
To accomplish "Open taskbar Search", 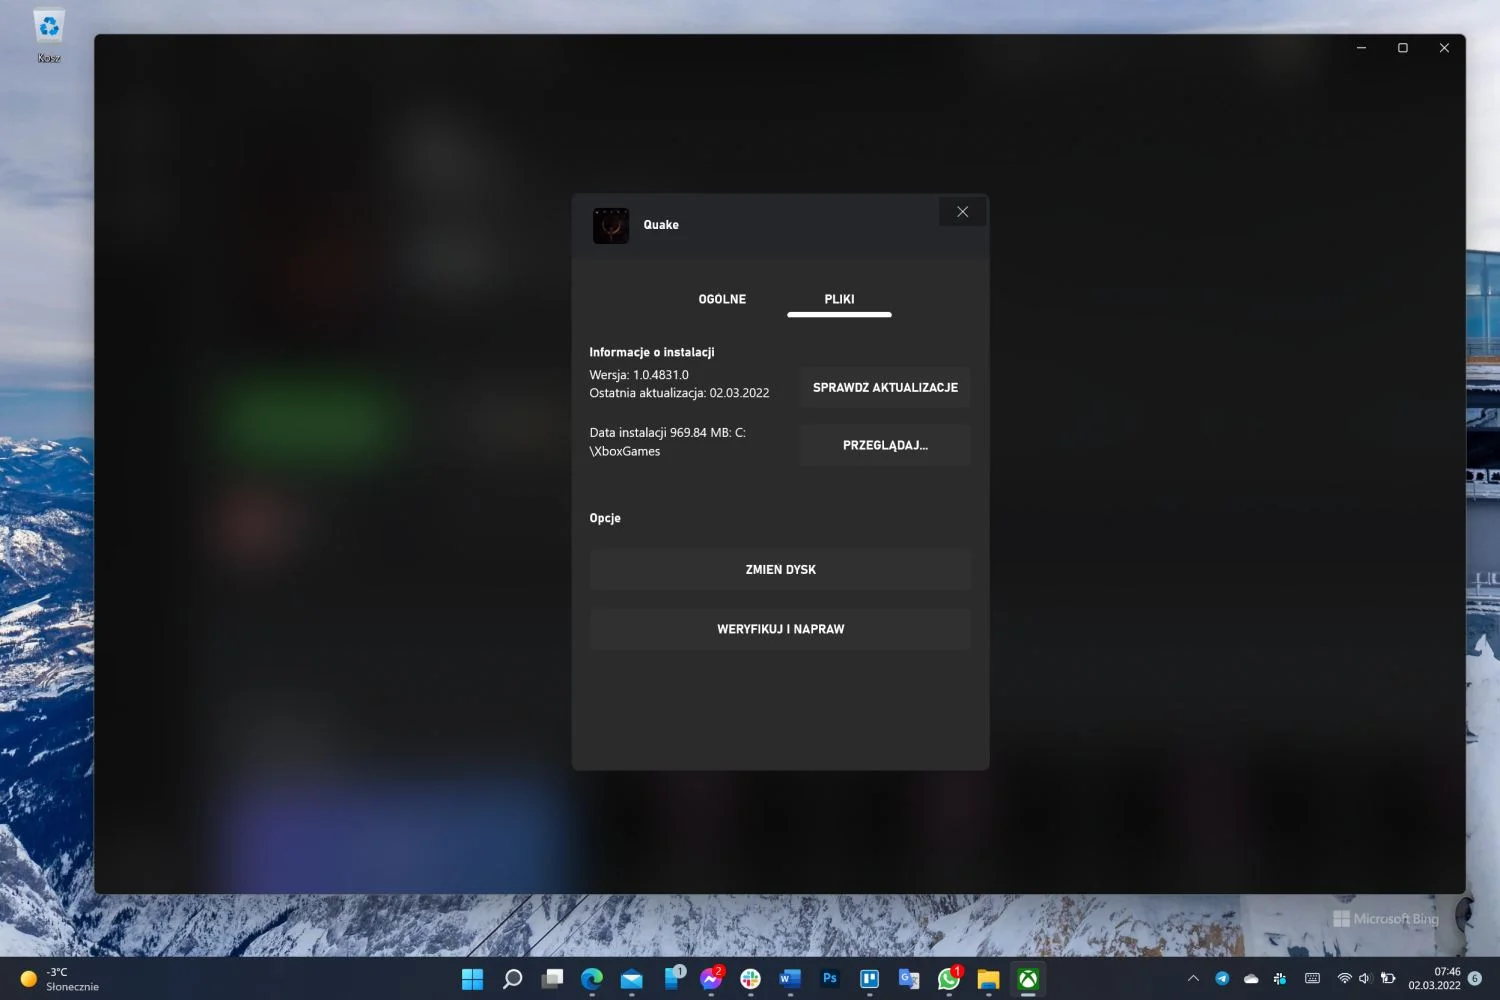I will pos(512,979).
